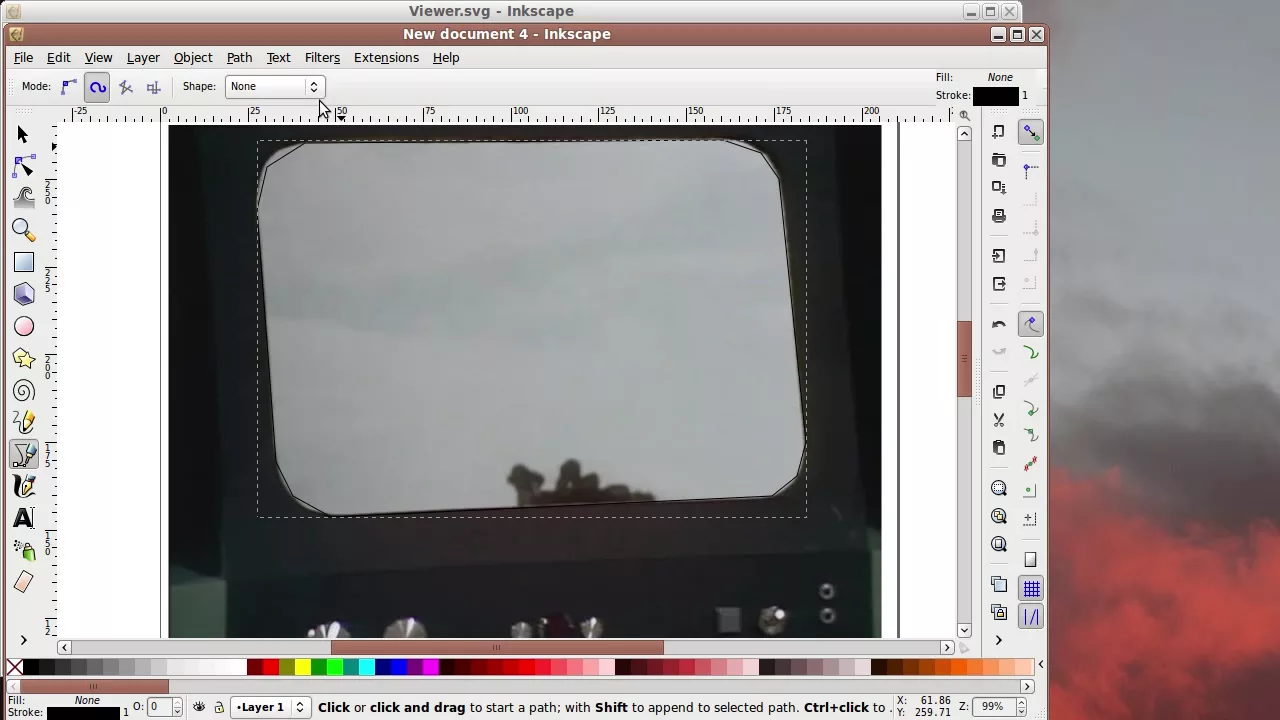The width and height of the screenshot is (1280, 720).
Task: Click Zoom to fit page icon
Action: pos(999,544)
